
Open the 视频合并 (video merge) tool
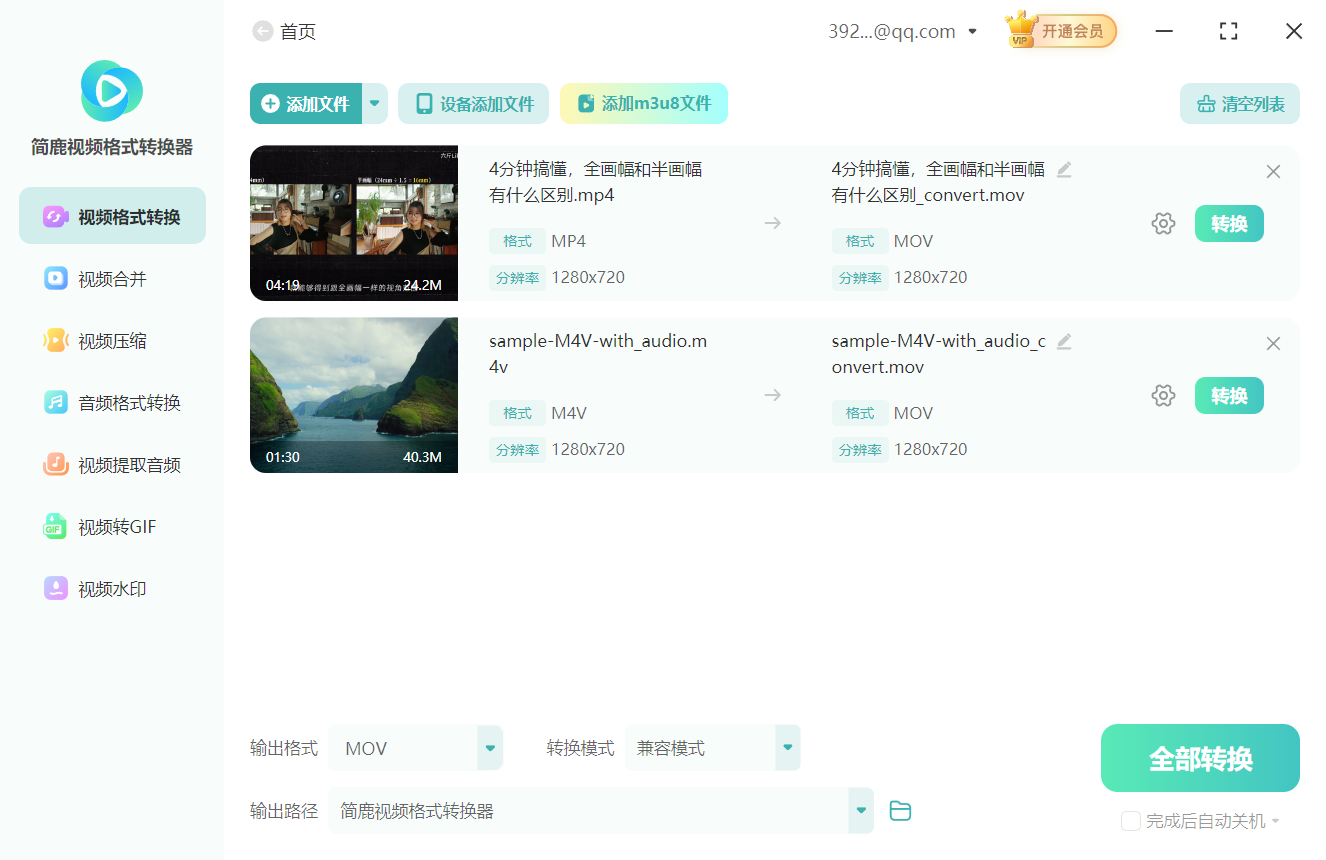tap(111, 278)
